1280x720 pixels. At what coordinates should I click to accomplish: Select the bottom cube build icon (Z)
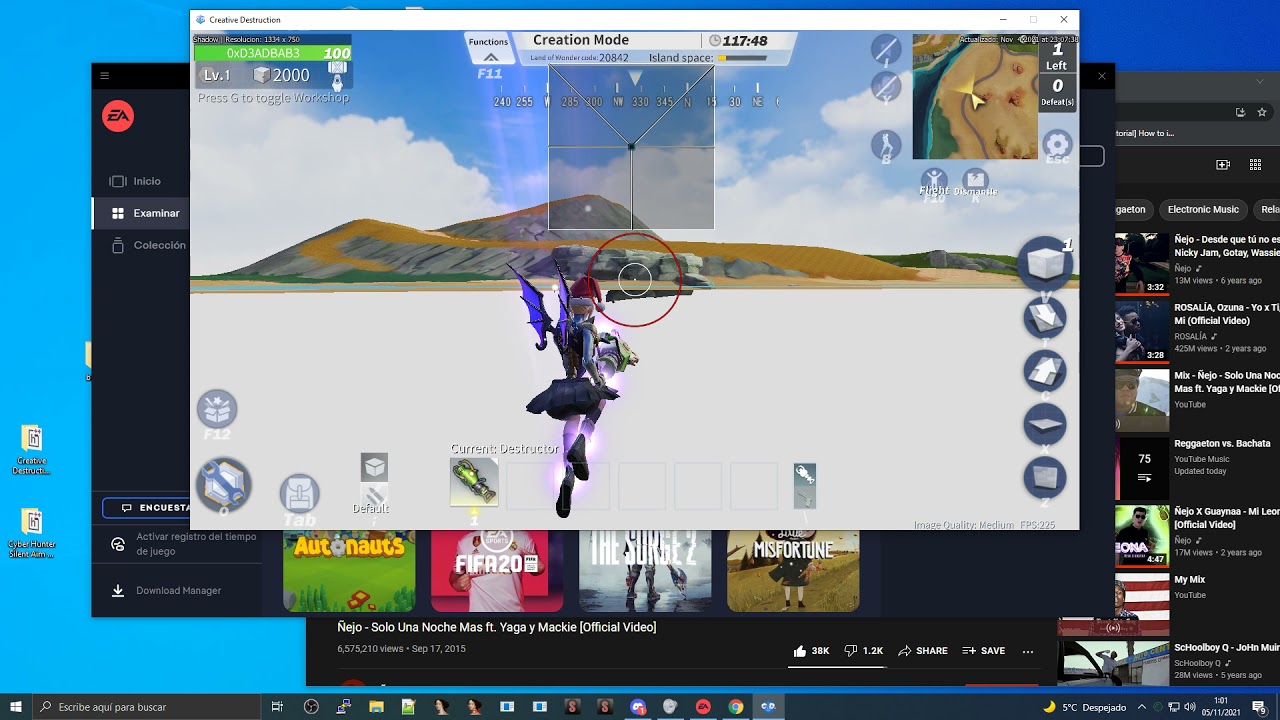click(x=1045, y=478)
